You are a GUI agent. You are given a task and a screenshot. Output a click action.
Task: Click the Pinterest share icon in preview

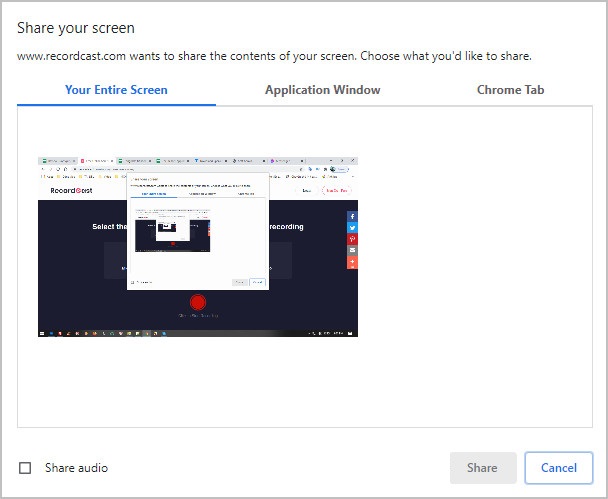click(352, 239)
